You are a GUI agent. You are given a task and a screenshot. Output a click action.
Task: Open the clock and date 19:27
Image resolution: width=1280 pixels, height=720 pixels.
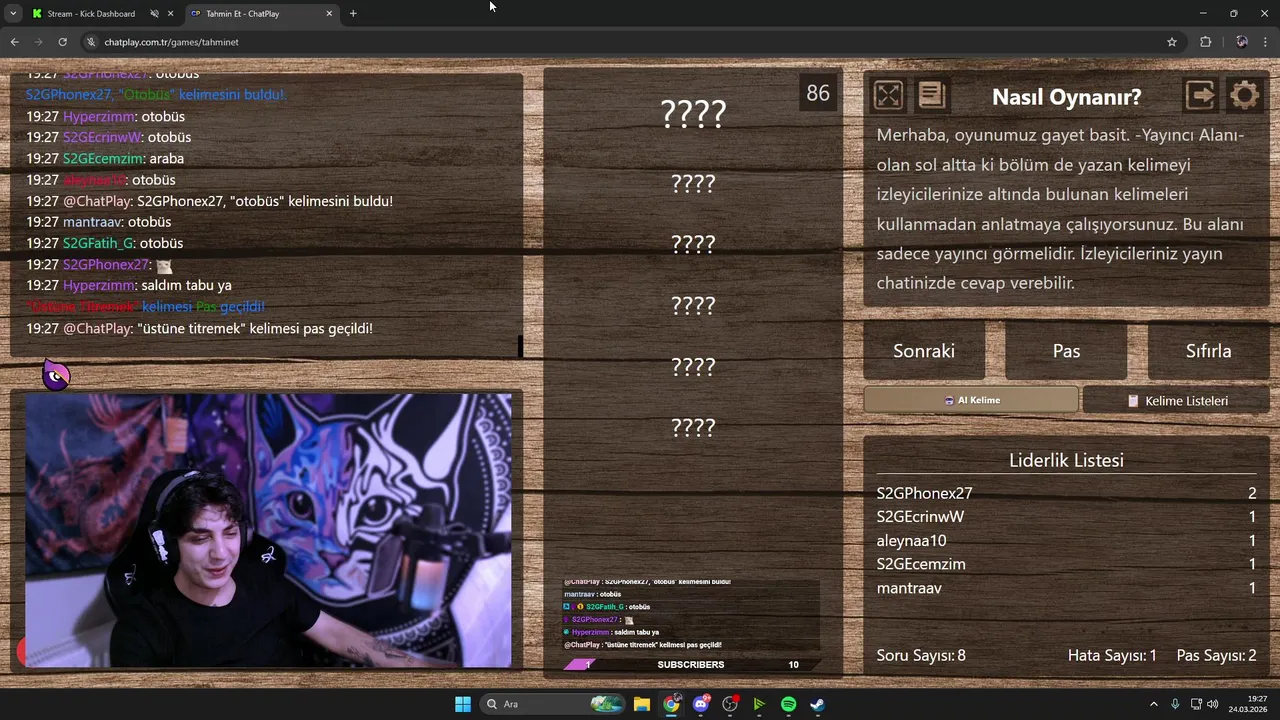pos(1250,704)
